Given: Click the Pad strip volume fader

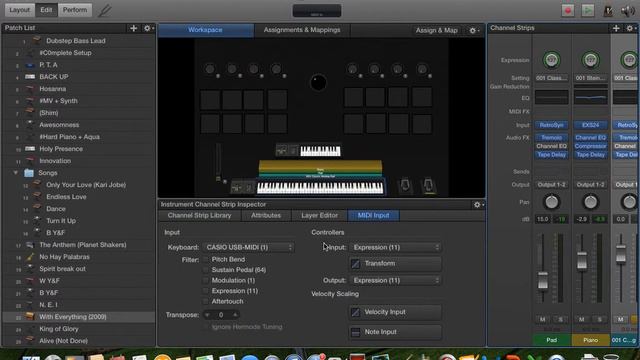Looking at the screenshot, I should pyautogui.click(x=542, y=280).
